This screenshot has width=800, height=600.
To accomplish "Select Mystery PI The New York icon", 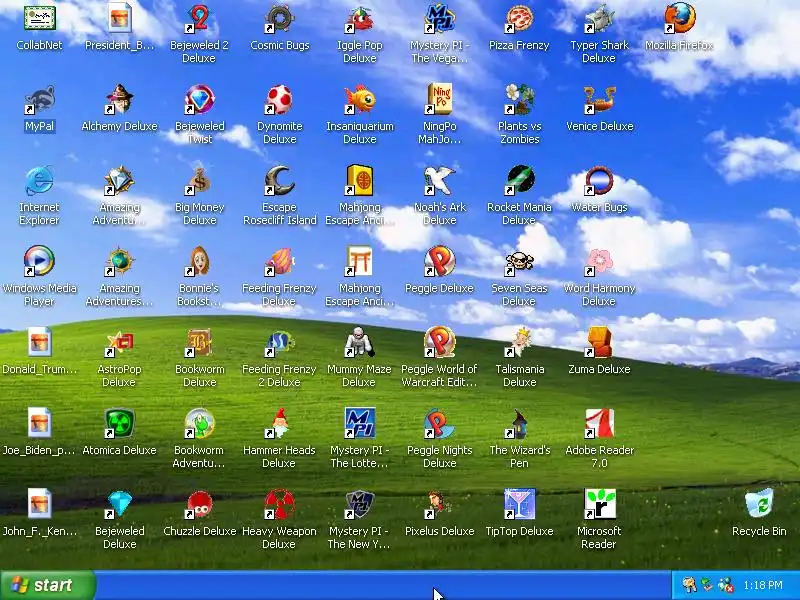I will (x=359, y=504).
